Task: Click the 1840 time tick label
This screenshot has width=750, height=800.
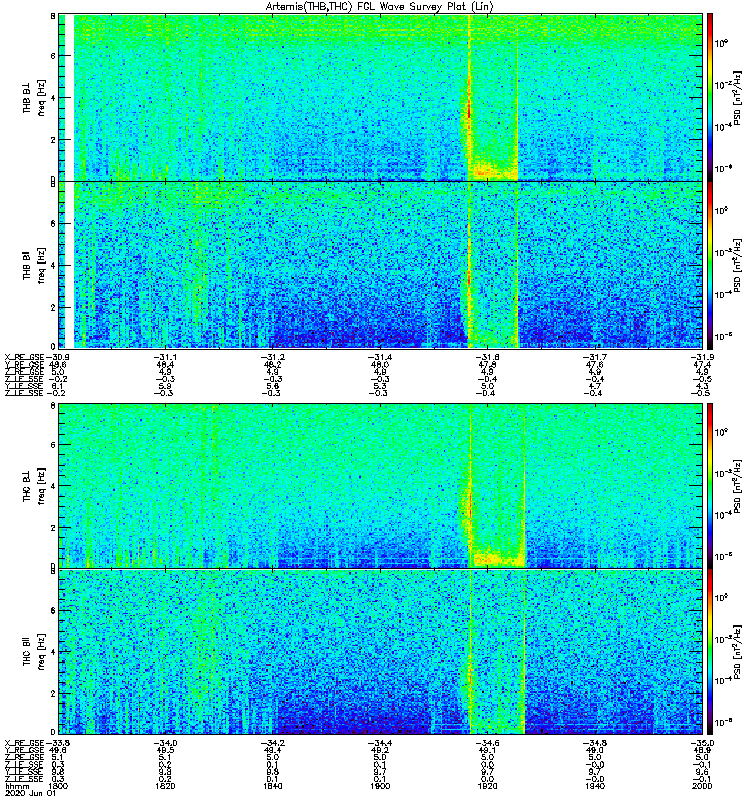Action: [272, 786]
